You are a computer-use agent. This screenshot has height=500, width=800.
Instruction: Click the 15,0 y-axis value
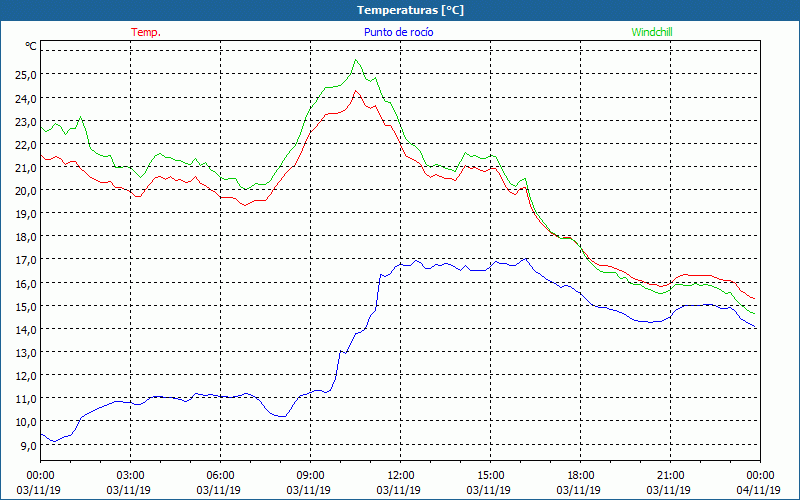point(26,307)
